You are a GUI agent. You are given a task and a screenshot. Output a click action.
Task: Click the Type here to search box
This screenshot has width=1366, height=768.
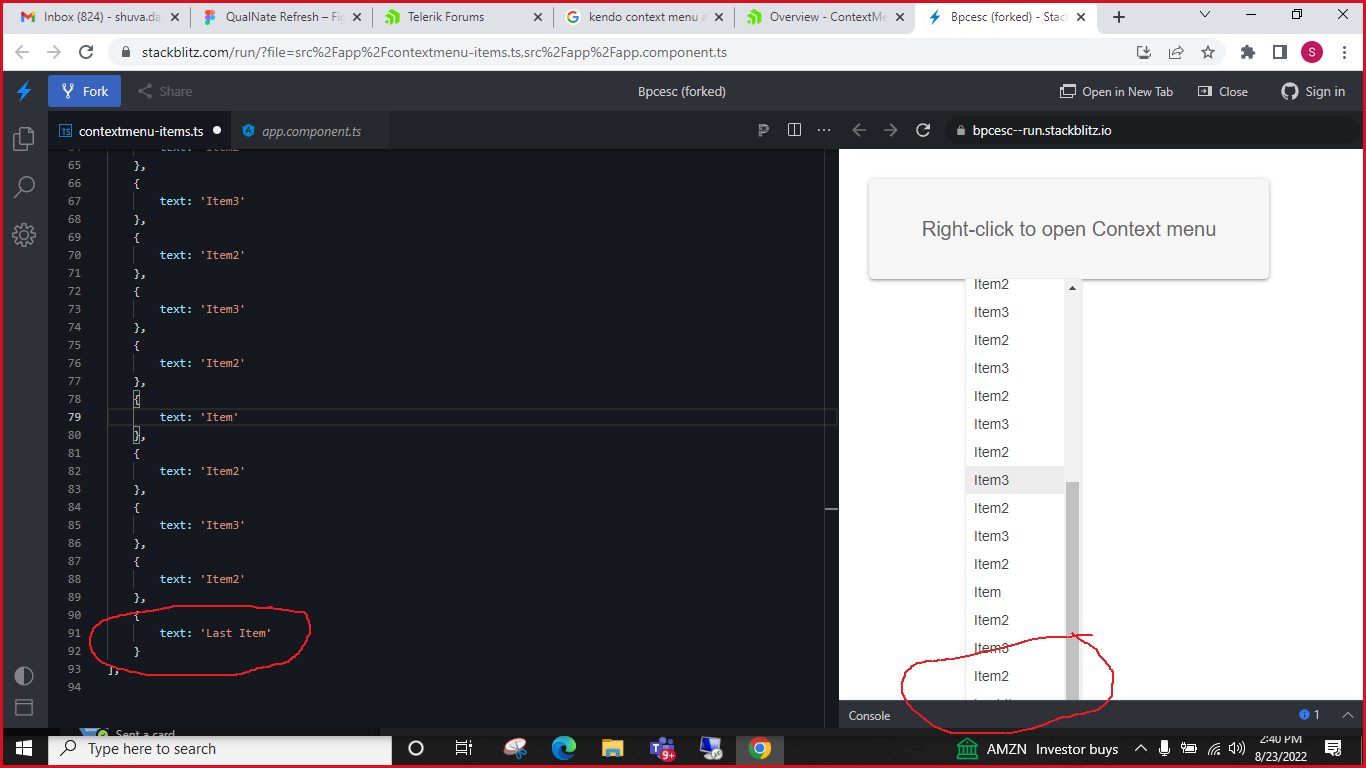[x=220, y=748]
